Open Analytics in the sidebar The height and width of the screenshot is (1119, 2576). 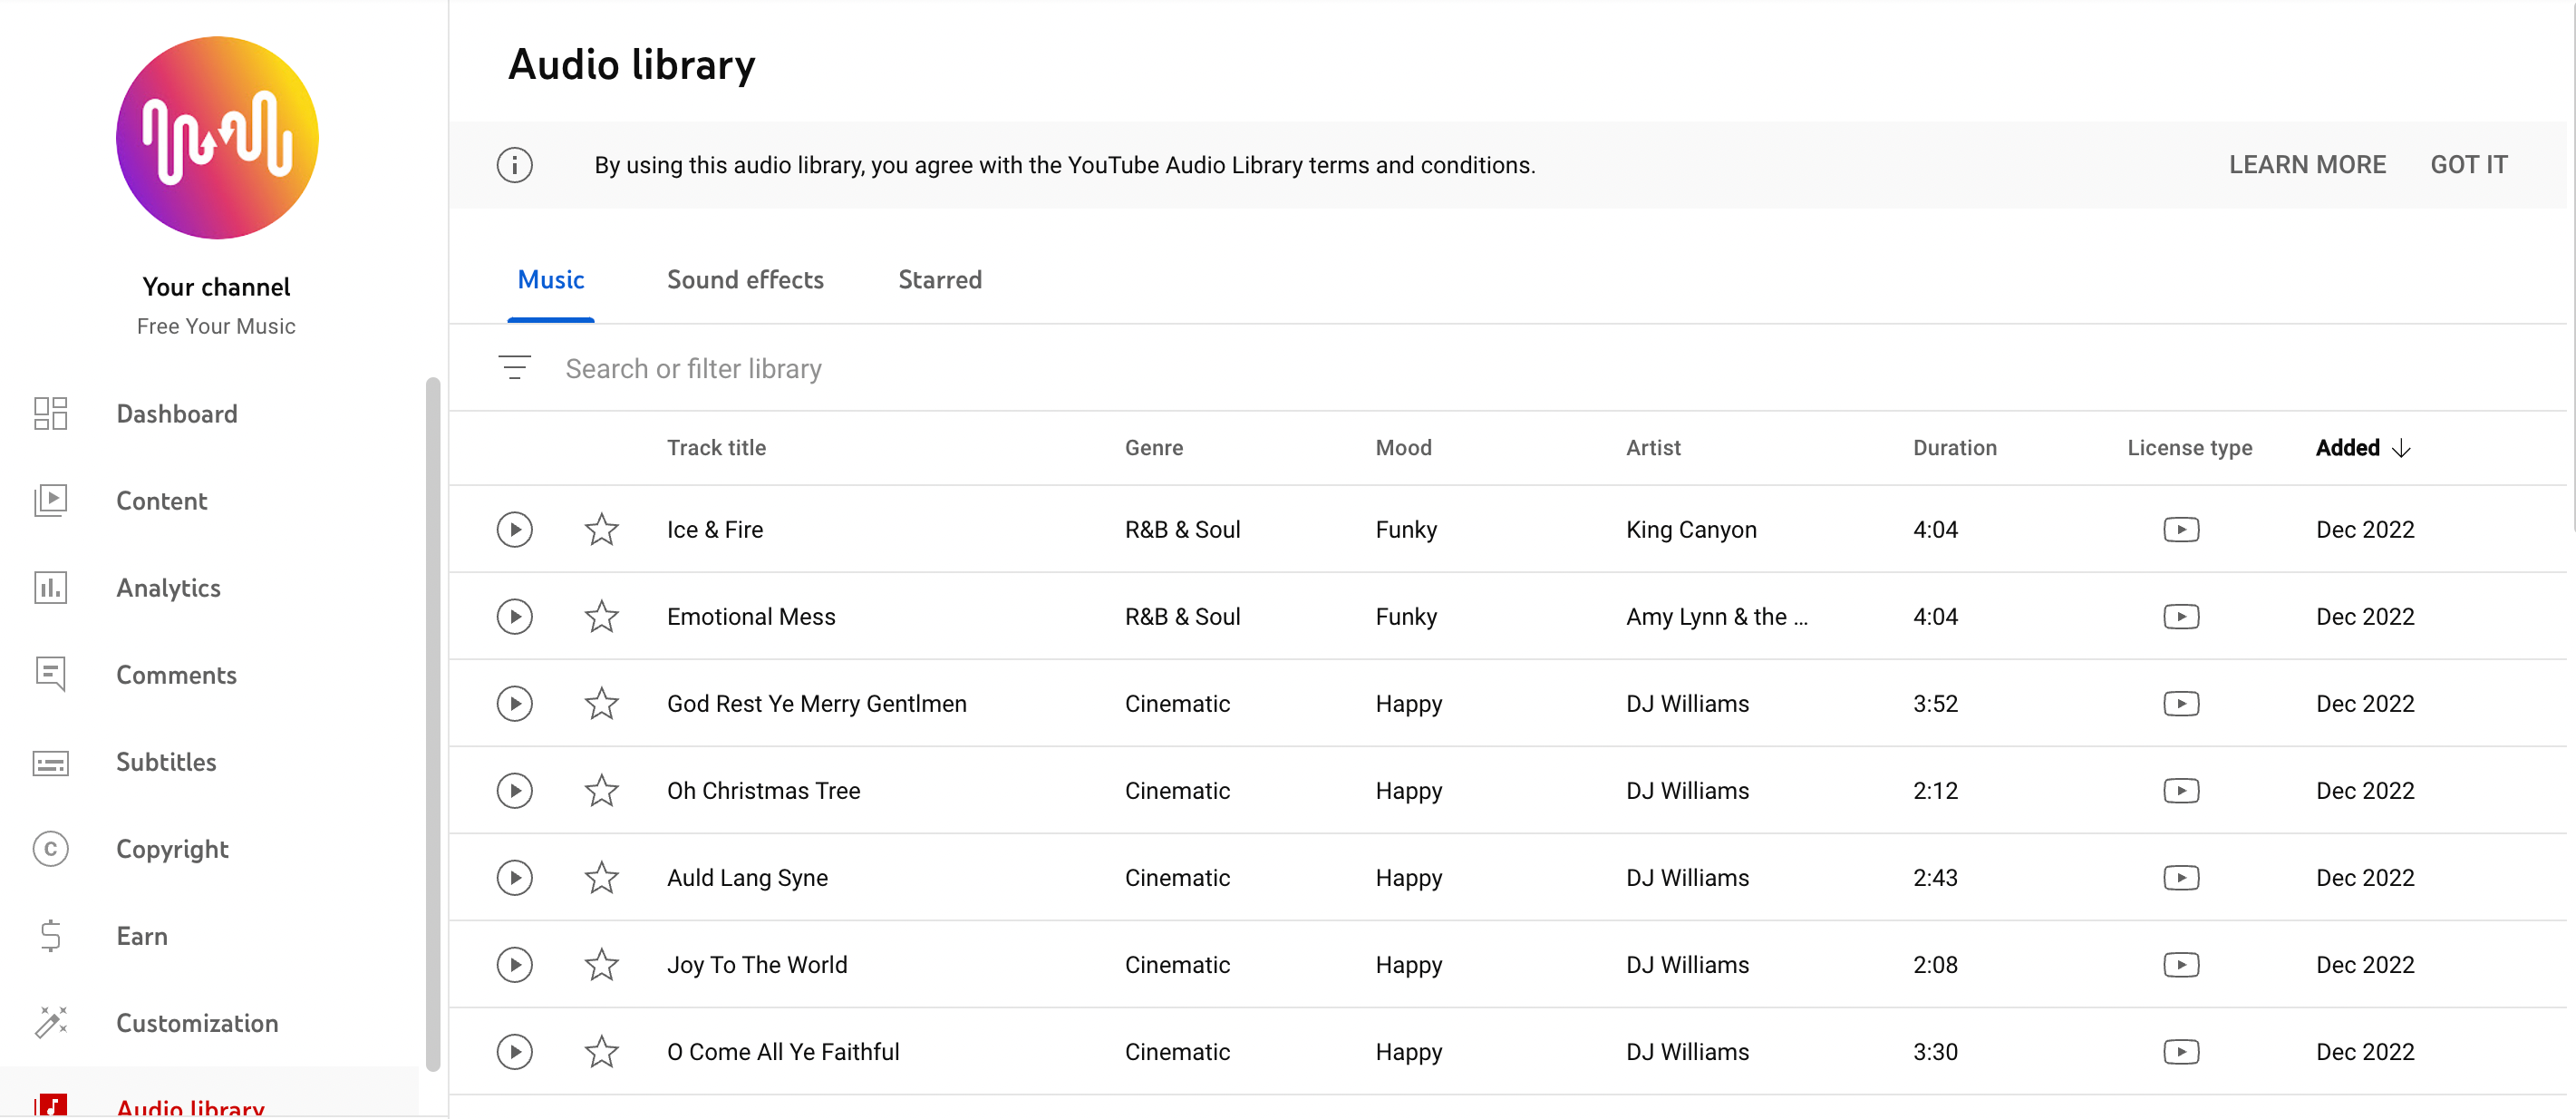click(x=168, y=588)
